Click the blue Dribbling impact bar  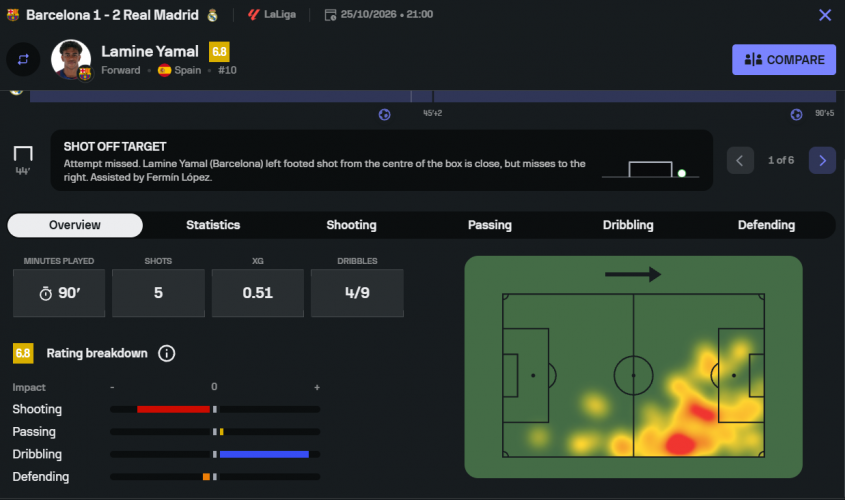coord(264,454)
